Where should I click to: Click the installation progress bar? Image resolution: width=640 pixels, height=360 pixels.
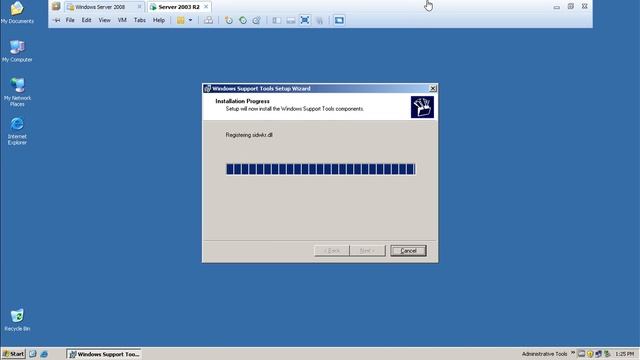[x=321, y=169]
